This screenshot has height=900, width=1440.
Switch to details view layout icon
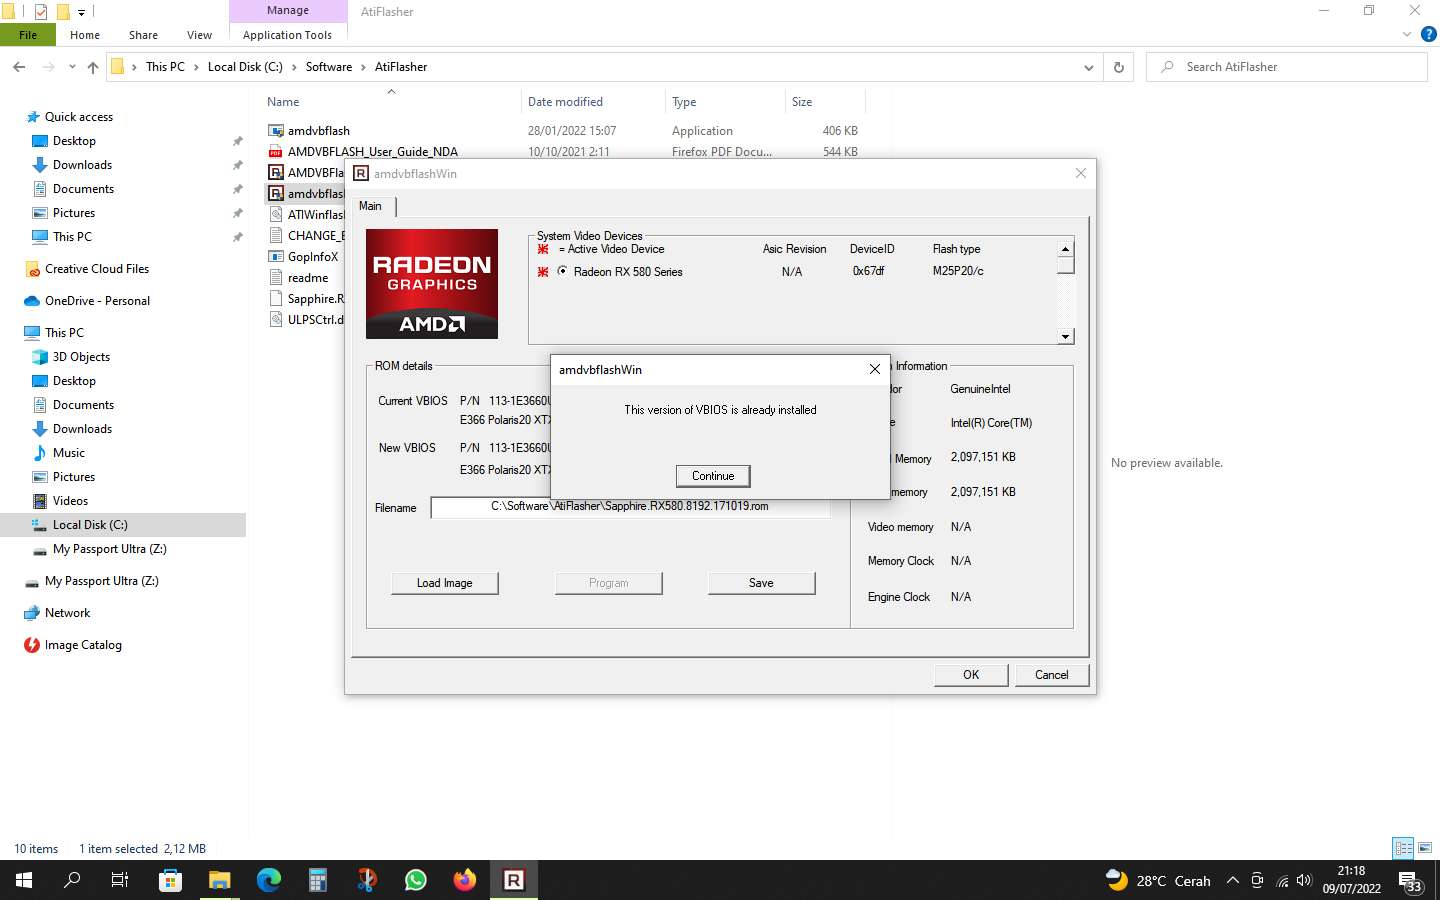[1403, 848]
